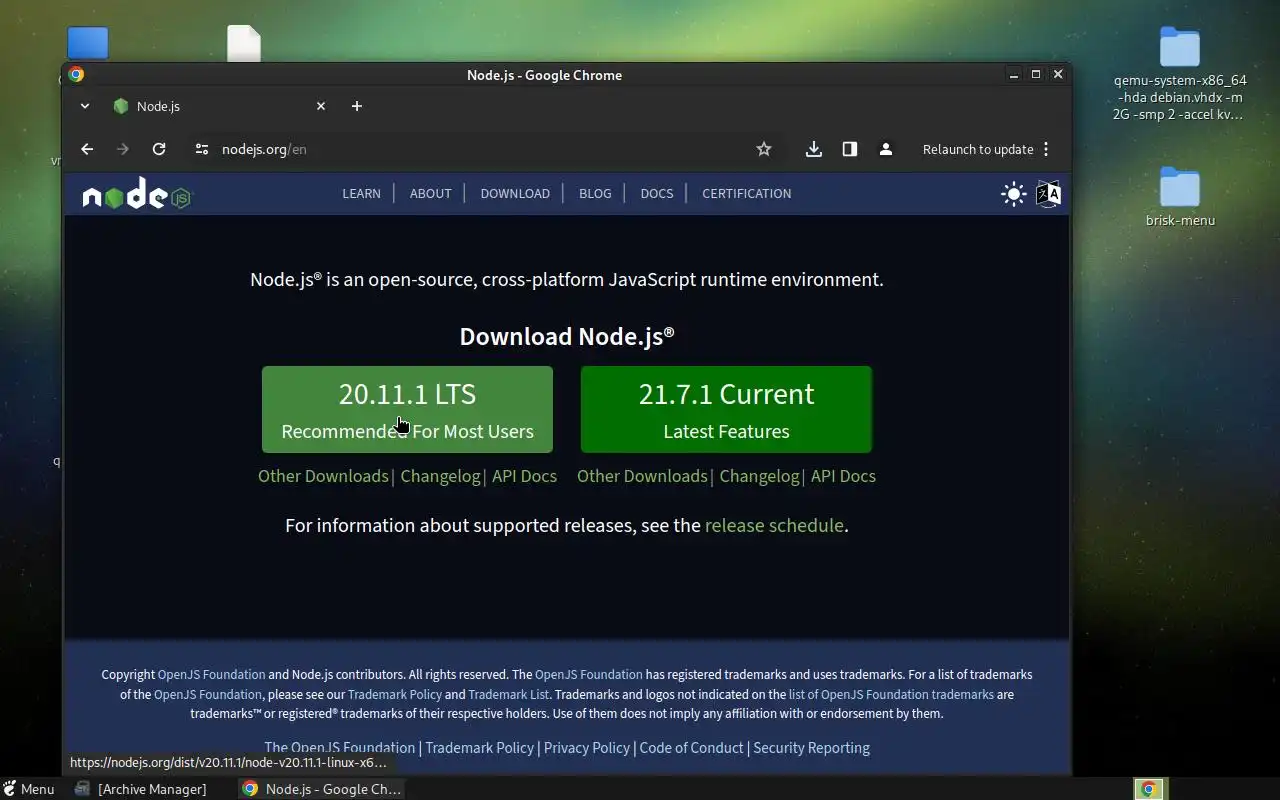This screenshot has height=800, width=1280.
Task: Open Chrome three-dot menu
Action: pyautogui.click(x=1046, y=149)
